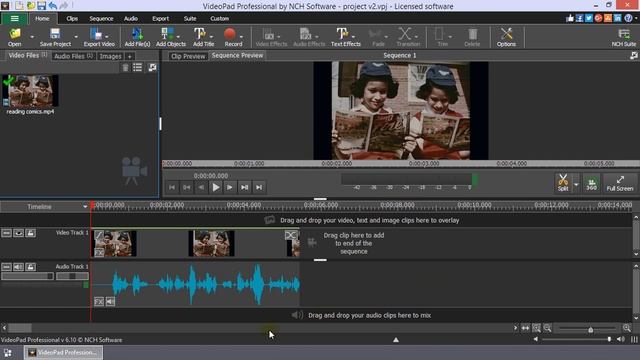
Task: Switch to the Audio Files bin tab
Action: click(x=73, y=56)
